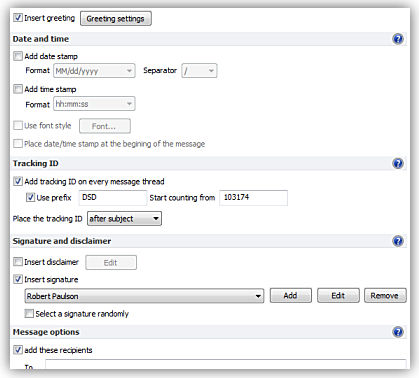The image size is (419, 378).
Task: Enable the Insert disclaimer checkbox
Action: tap(18, 262)
